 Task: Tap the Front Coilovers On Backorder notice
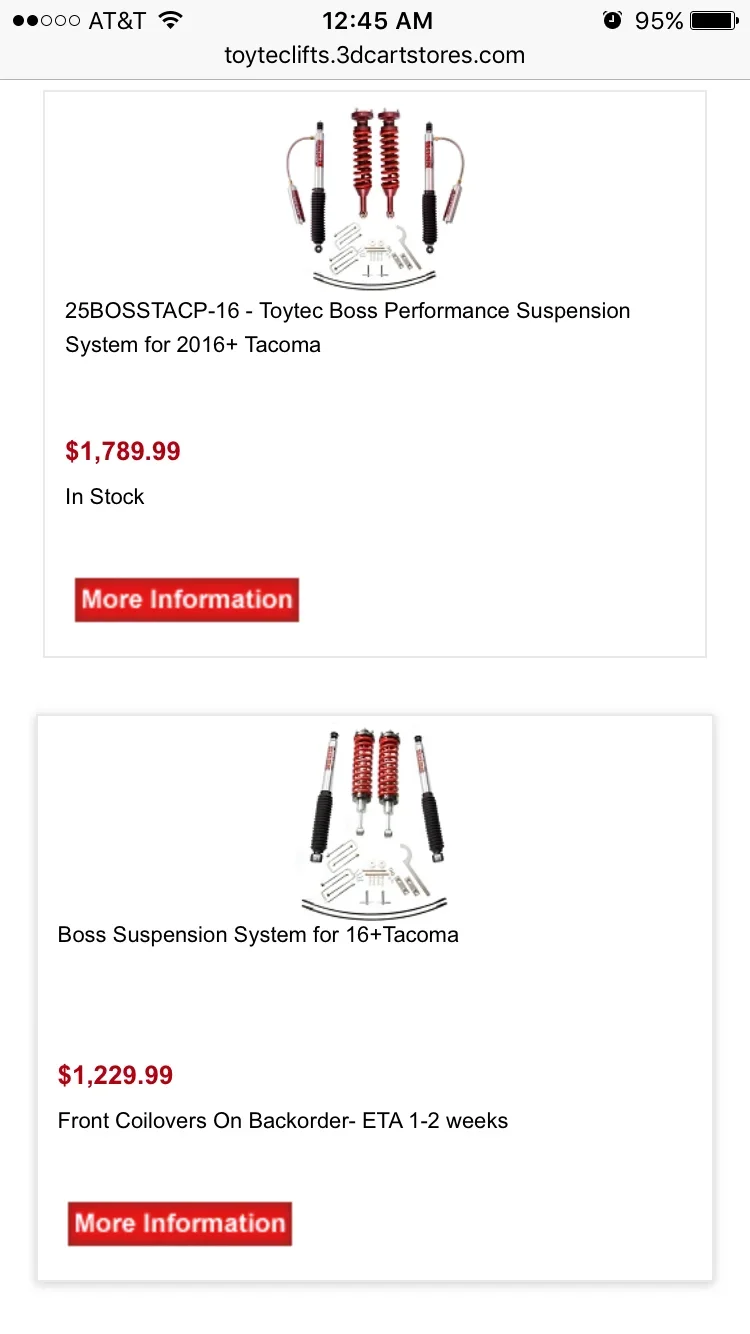pos(283,1121)
